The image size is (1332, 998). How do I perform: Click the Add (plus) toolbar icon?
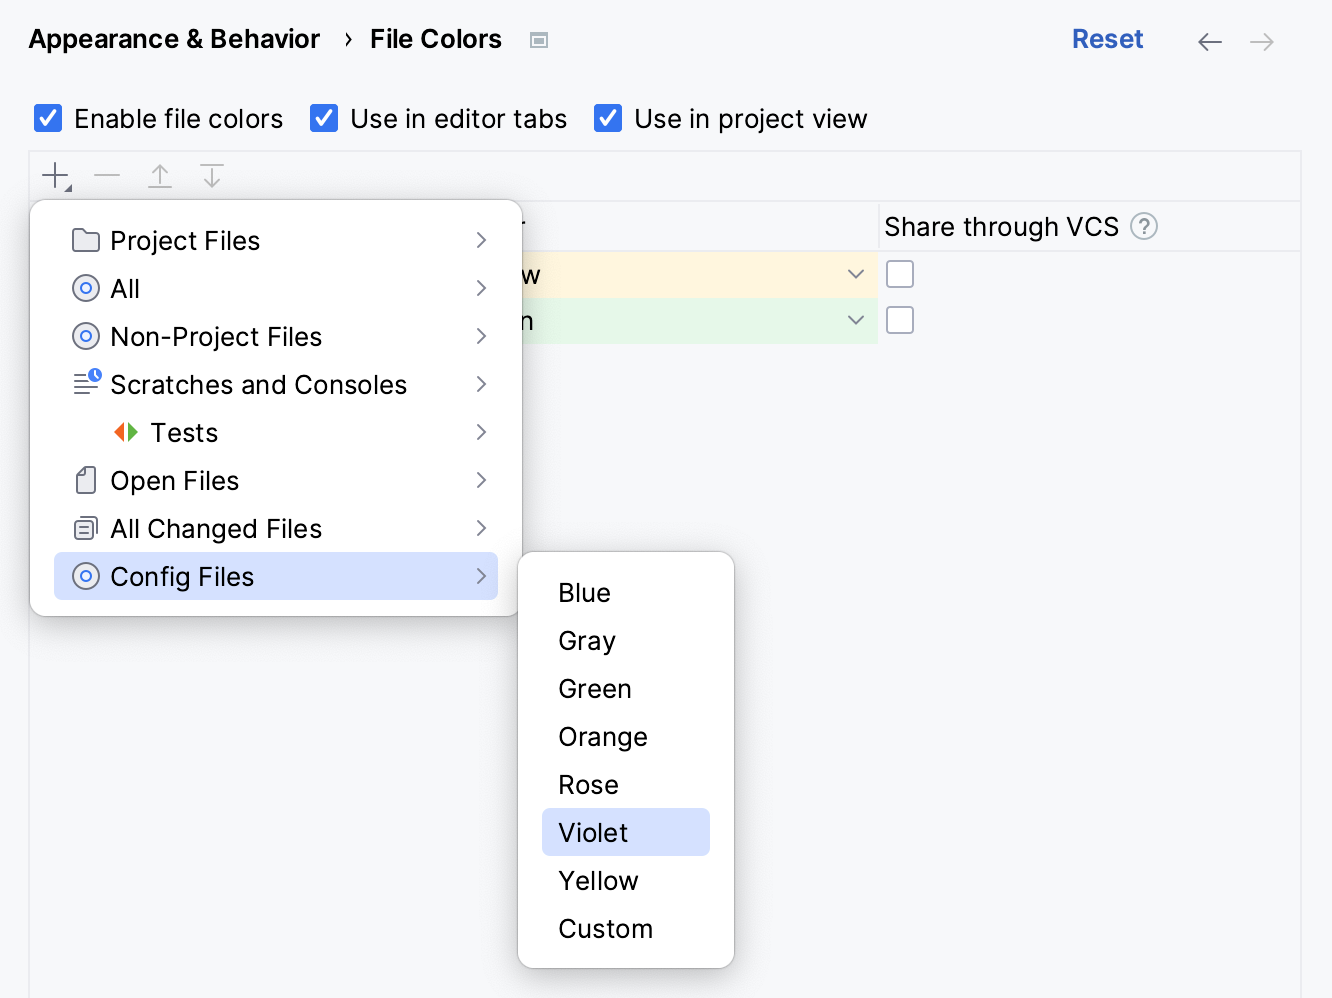[x=56, y=176]
